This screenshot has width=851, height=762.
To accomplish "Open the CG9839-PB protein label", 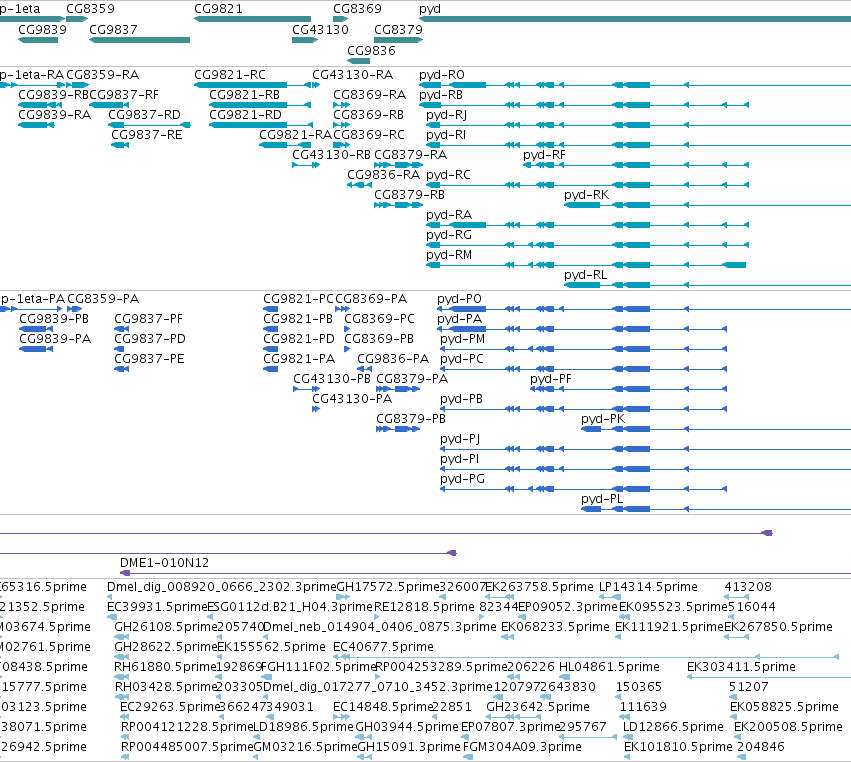I will 54,319.
